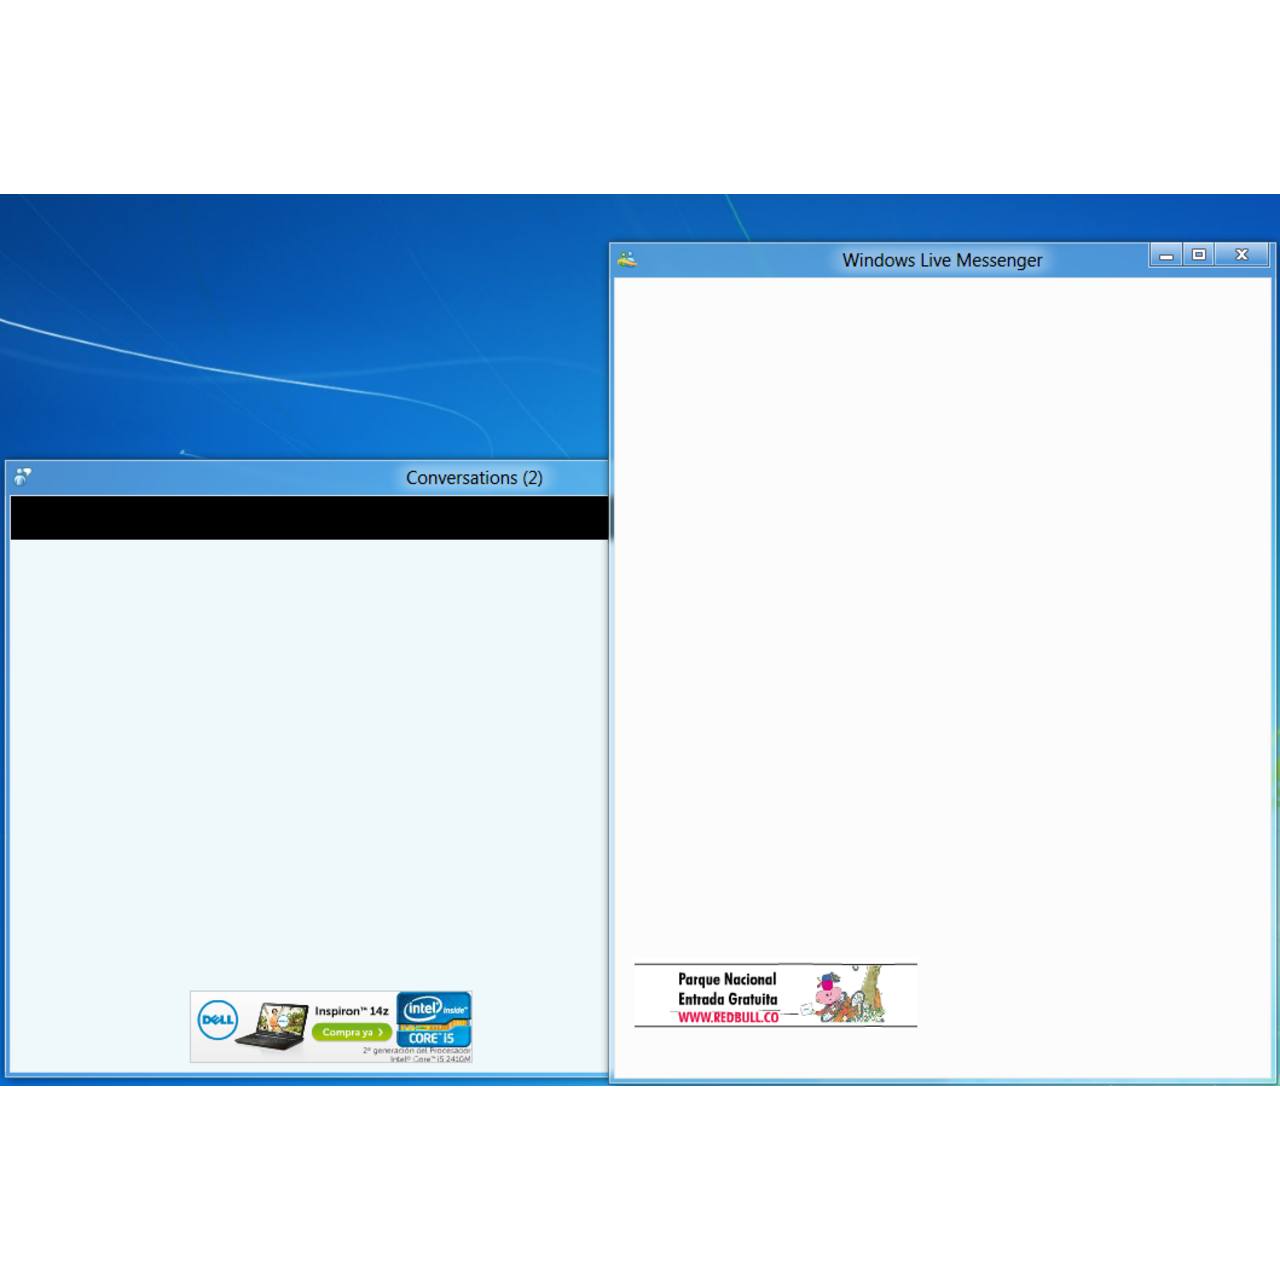
Task: Maximize the Windows Live Messenger window
Action: point(1199,254)
